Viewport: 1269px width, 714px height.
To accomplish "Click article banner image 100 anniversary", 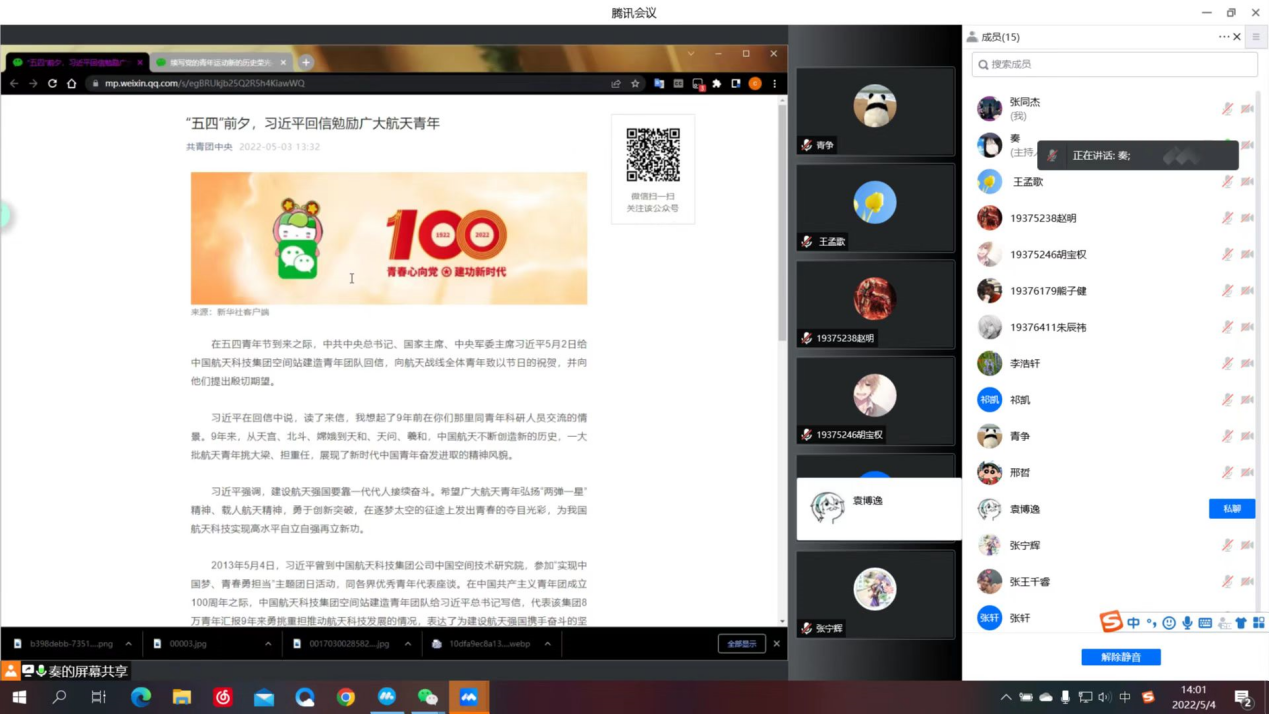I will [389, 238].
